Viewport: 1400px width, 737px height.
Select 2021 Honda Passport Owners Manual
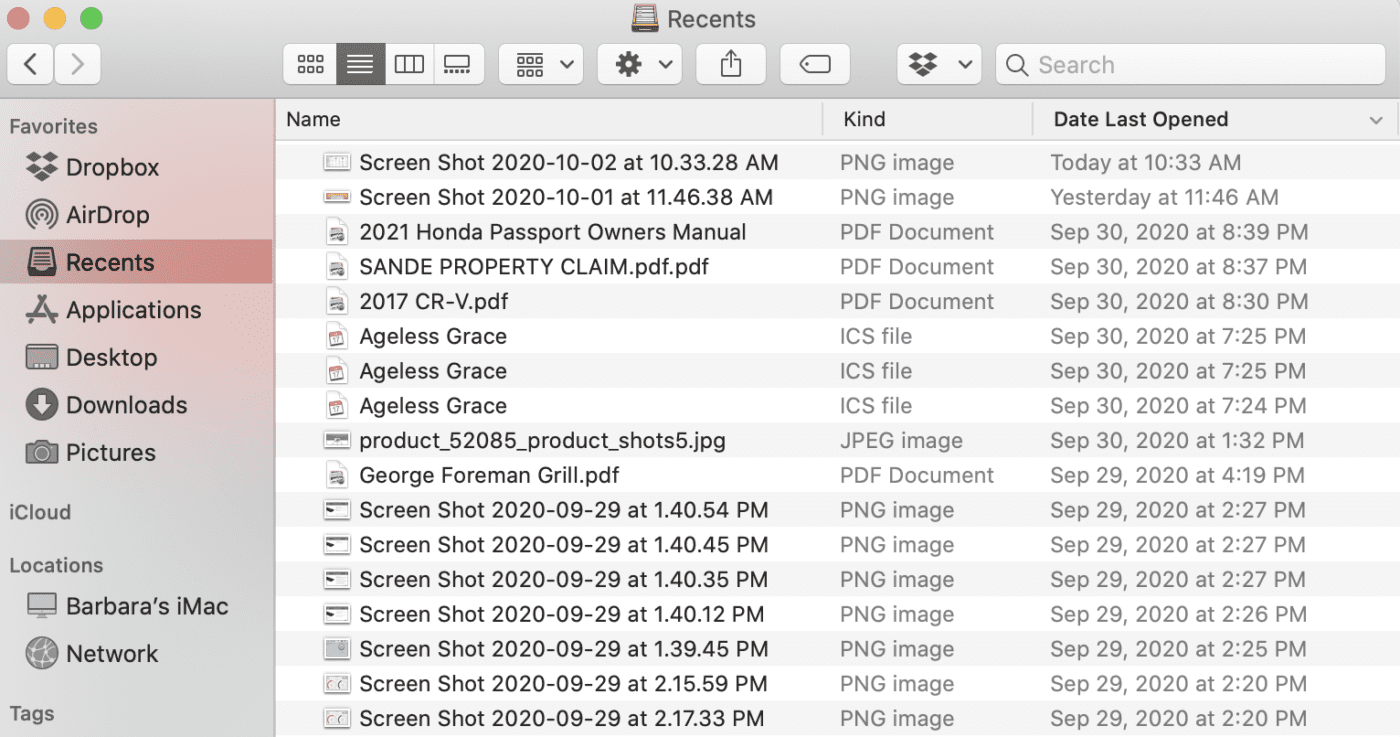[552, 232]
